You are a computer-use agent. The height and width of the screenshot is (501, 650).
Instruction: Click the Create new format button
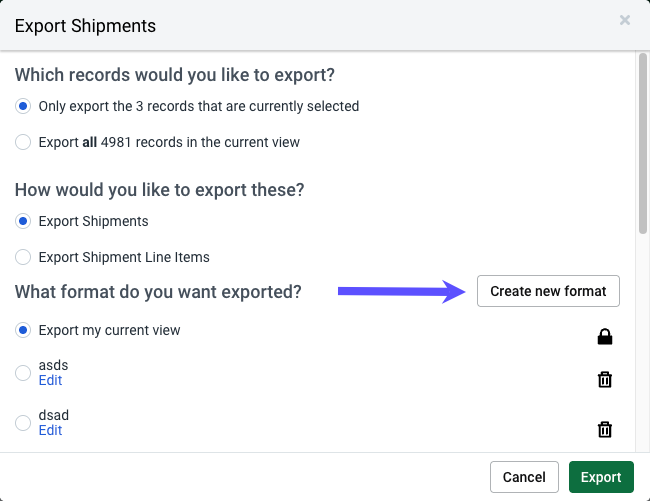548,291
